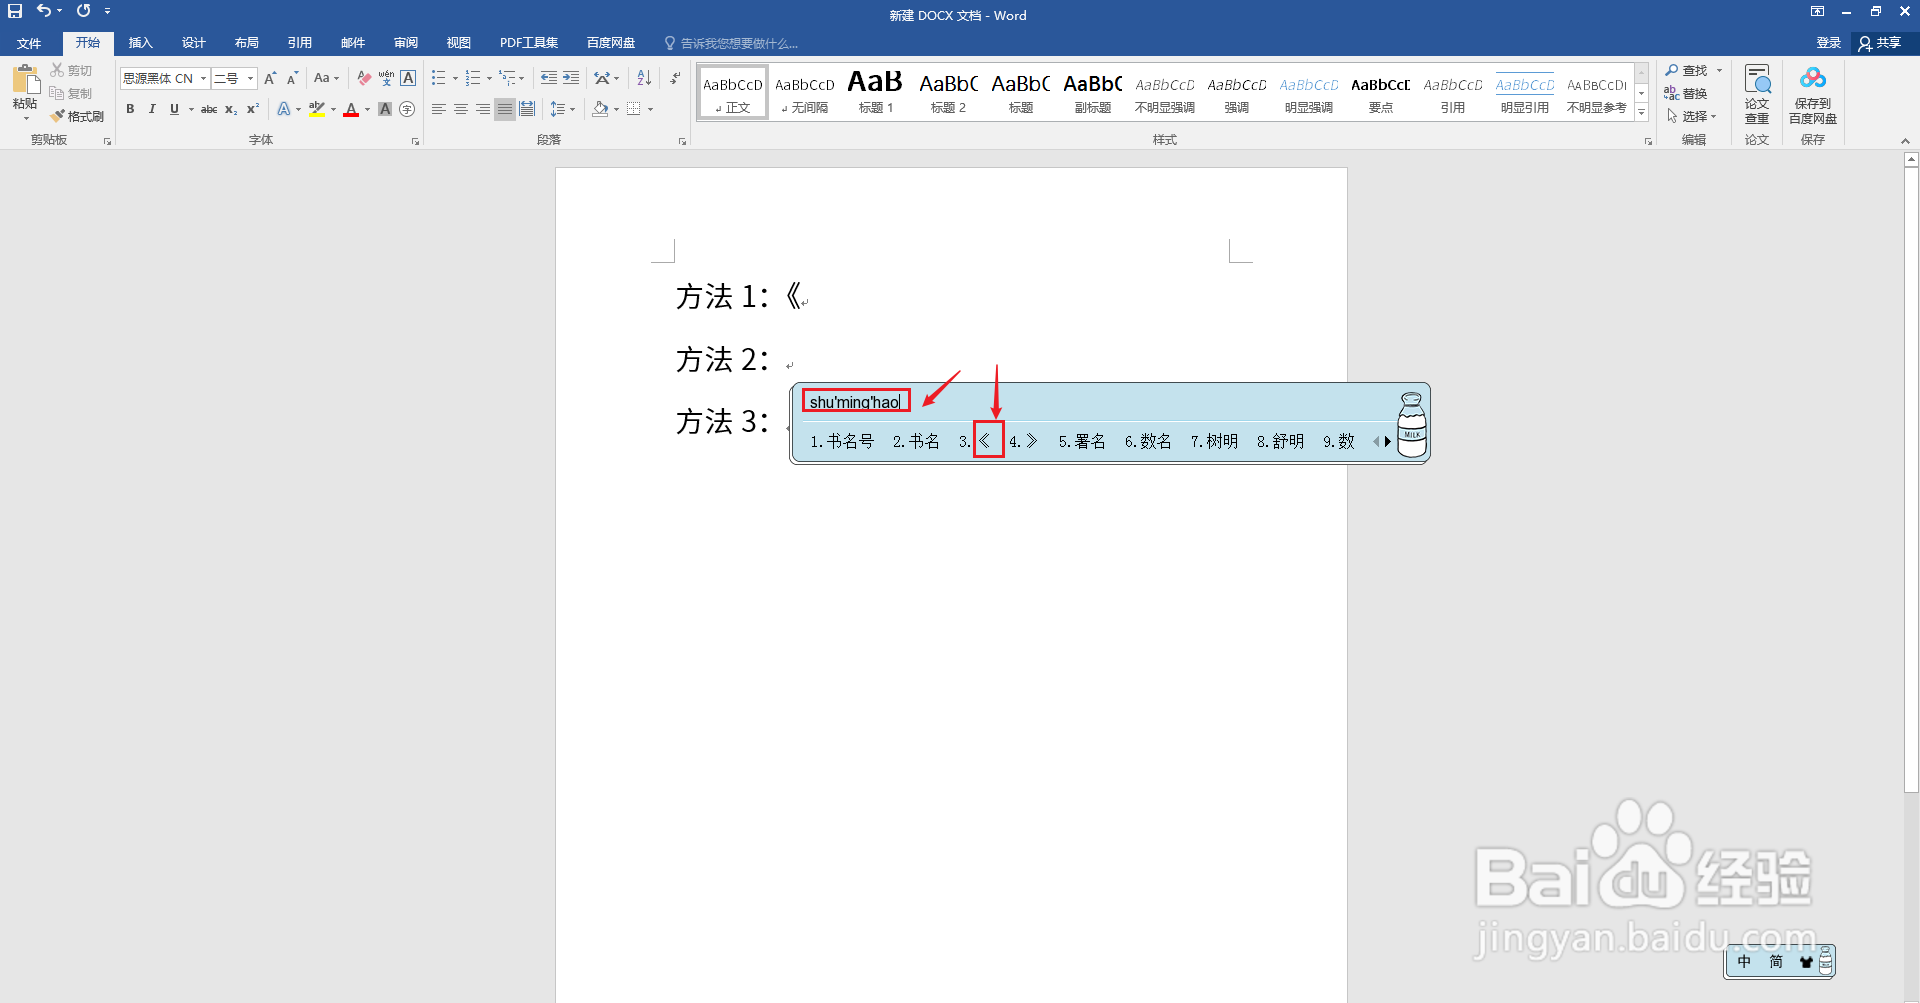The image size is (1920, 1003).
Task: Show or hide paragraph marks
Action: pos(675,78)
